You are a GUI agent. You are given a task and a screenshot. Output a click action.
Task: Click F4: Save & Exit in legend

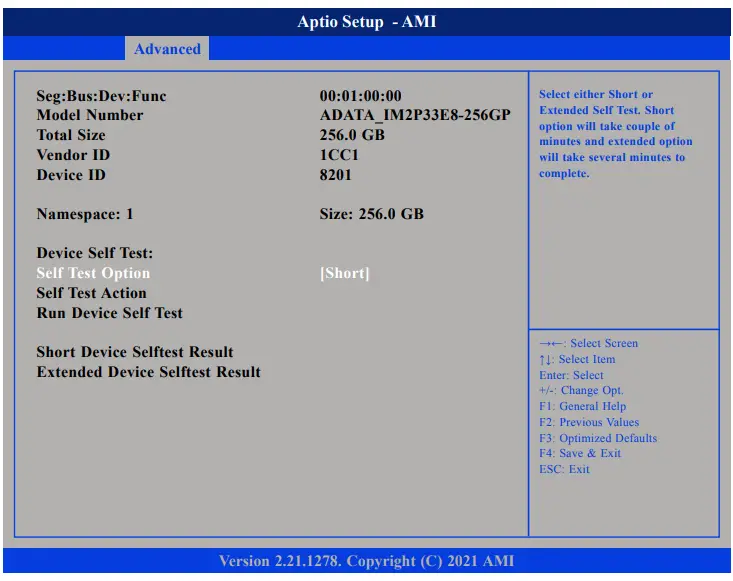pos(580,453)
